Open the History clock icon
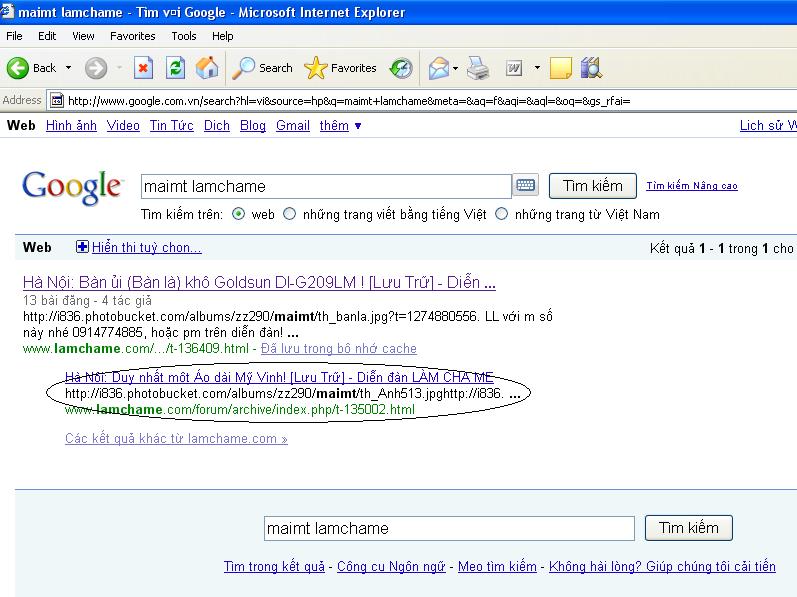 pos(401,68)
